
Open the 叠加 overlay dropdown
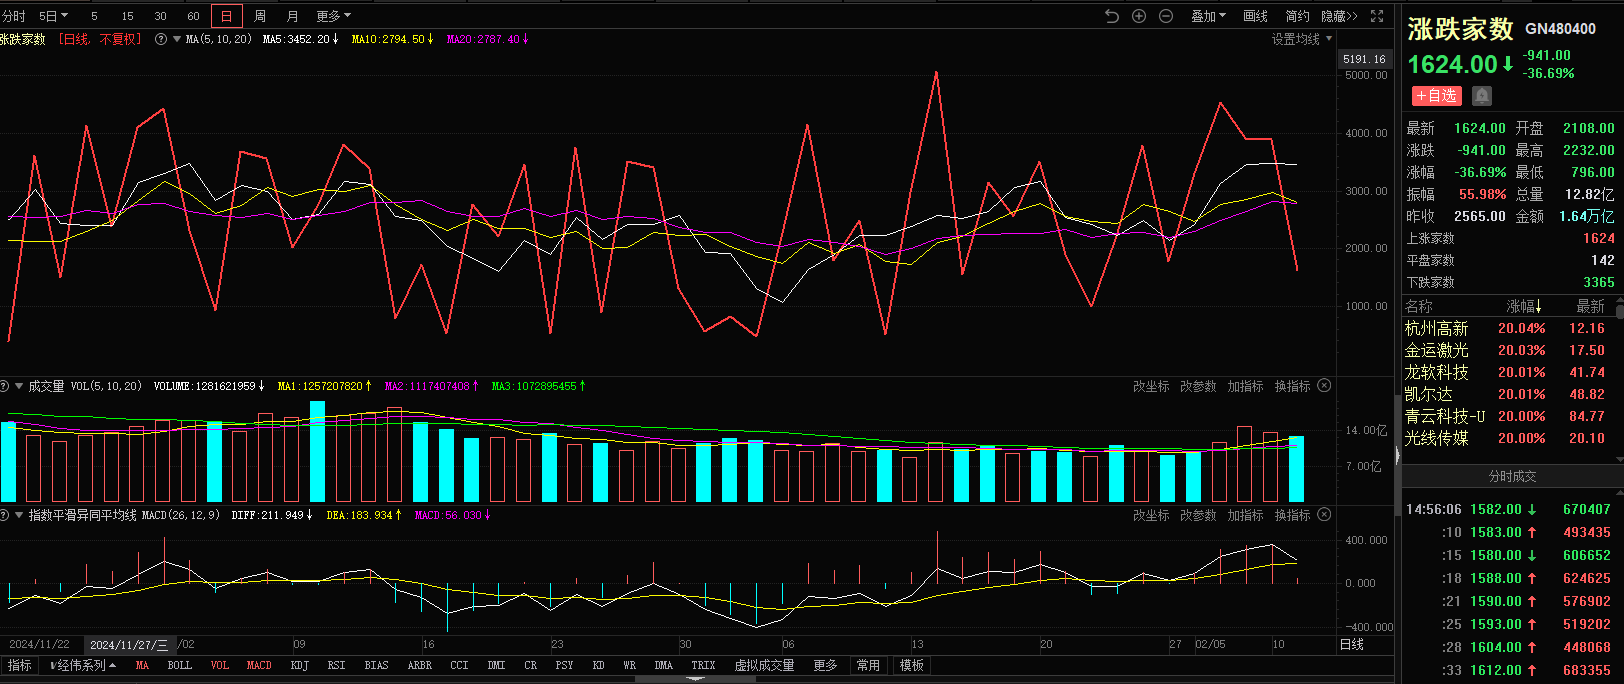point(1207,16)
